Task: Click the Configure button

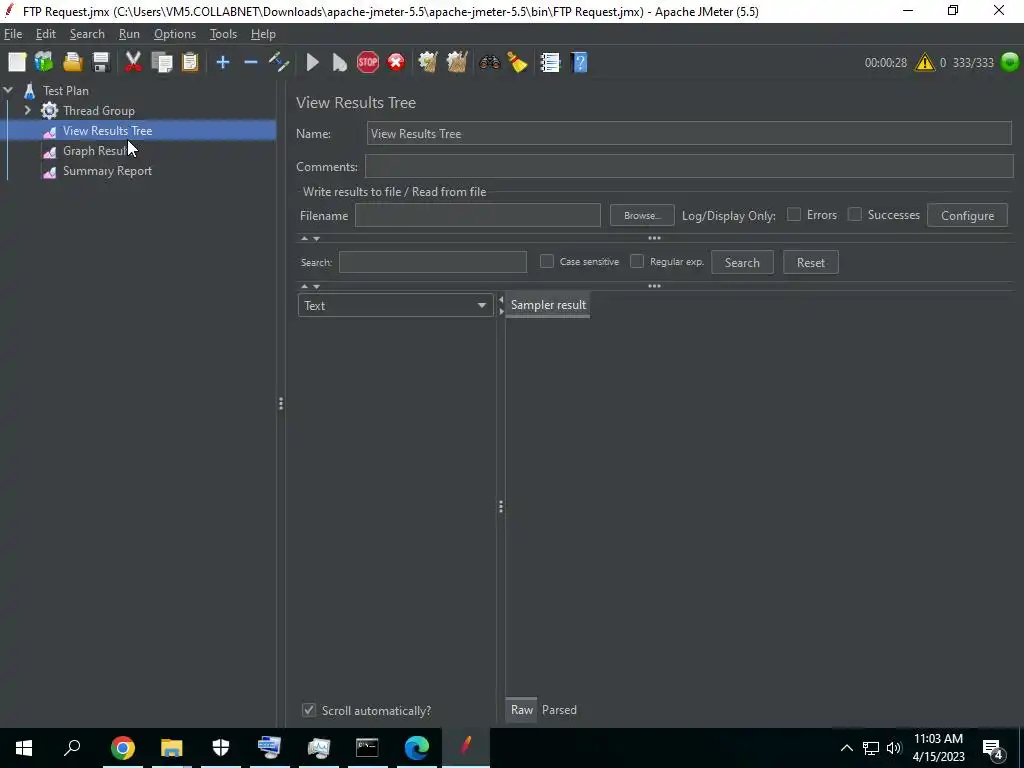Action: coord(967,216)
